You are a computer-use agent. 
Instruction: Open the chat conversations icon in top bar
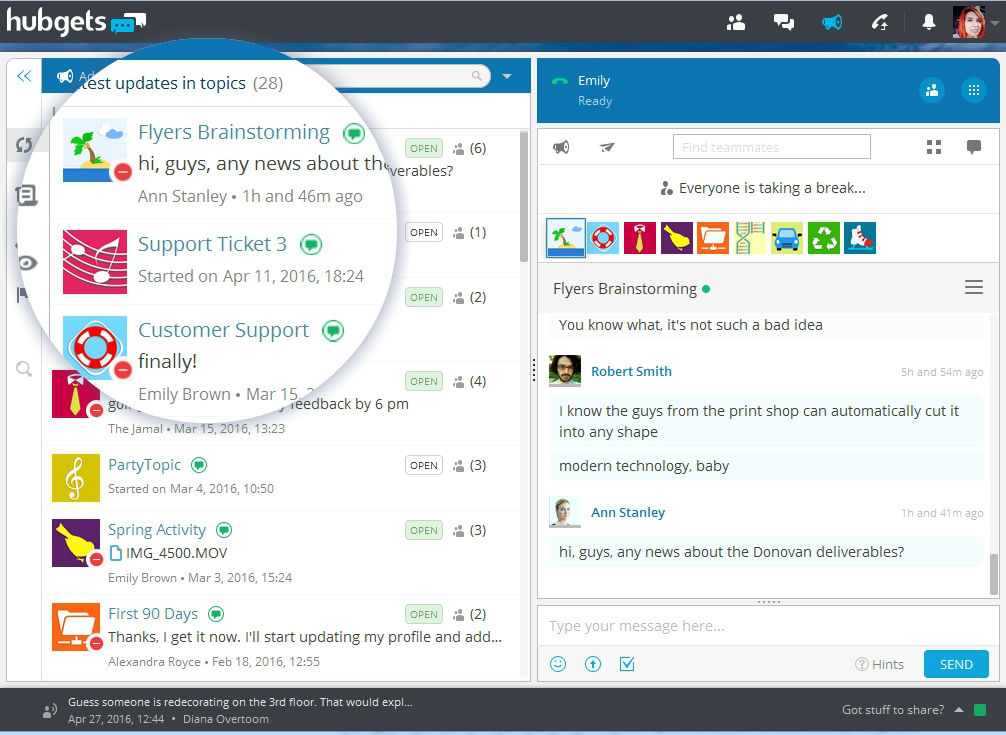tap(783, 23)
